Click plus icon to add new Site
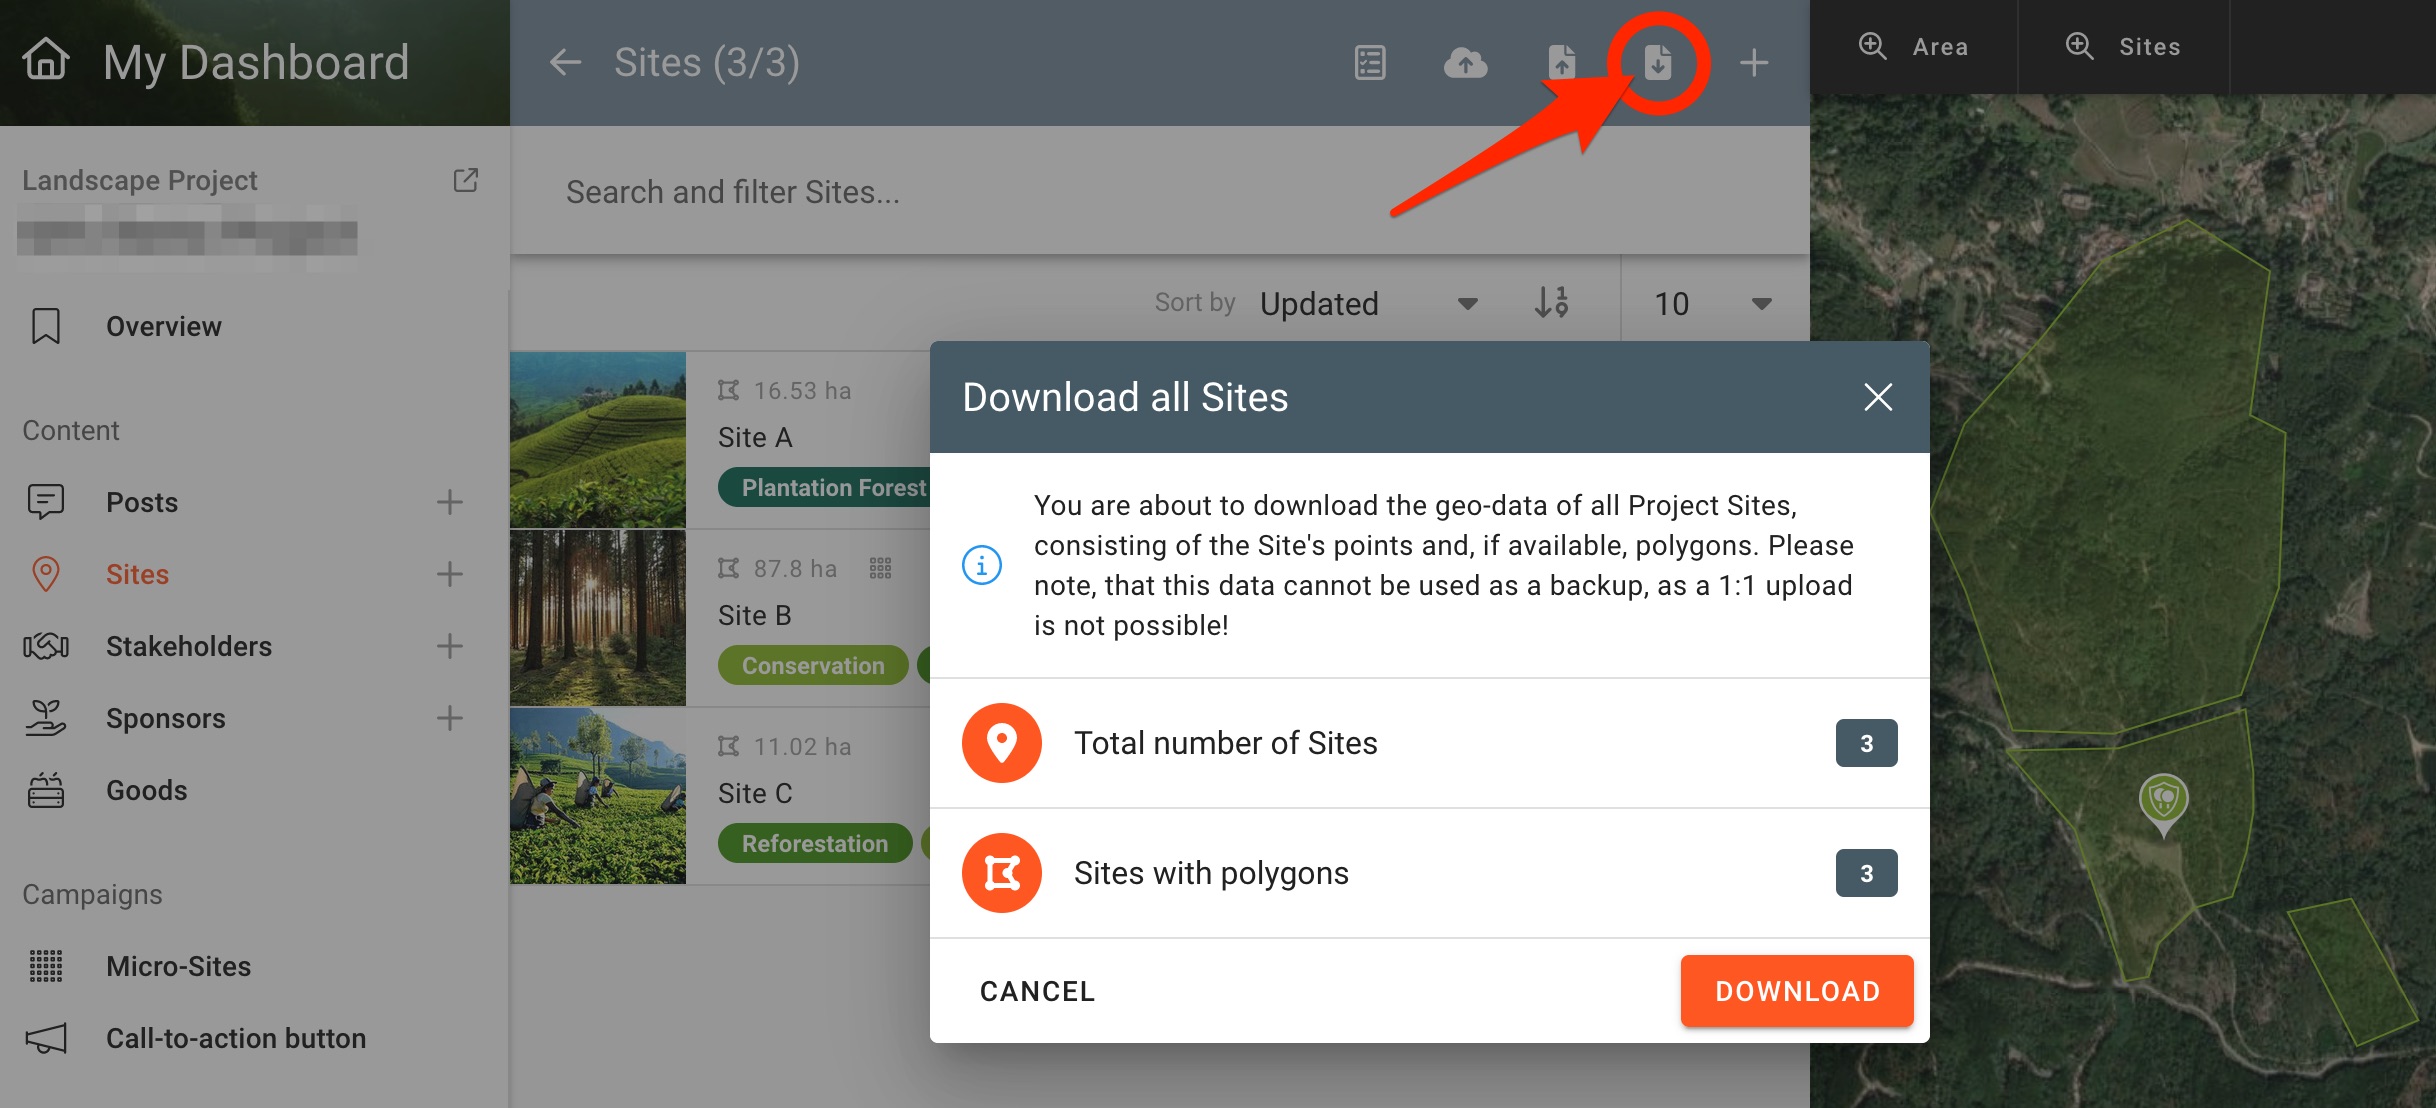Viewport: 2436px width, 1108px height. [1754, 63]
